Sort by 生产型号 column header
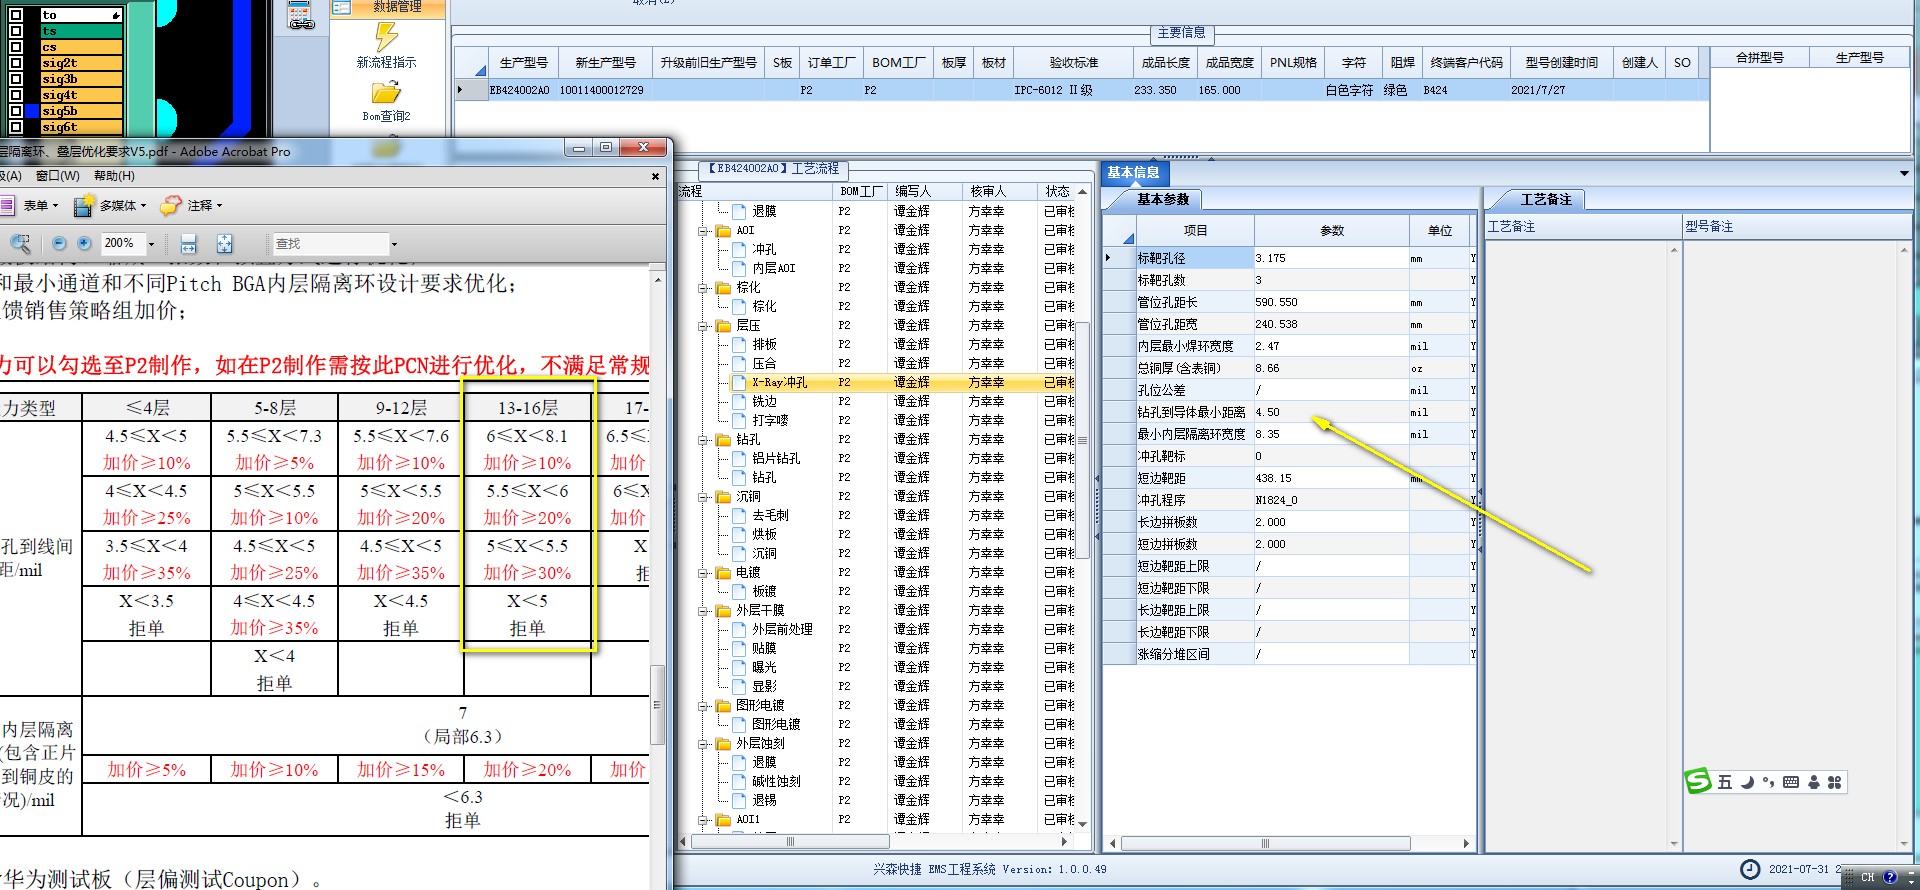 [523, 62]
